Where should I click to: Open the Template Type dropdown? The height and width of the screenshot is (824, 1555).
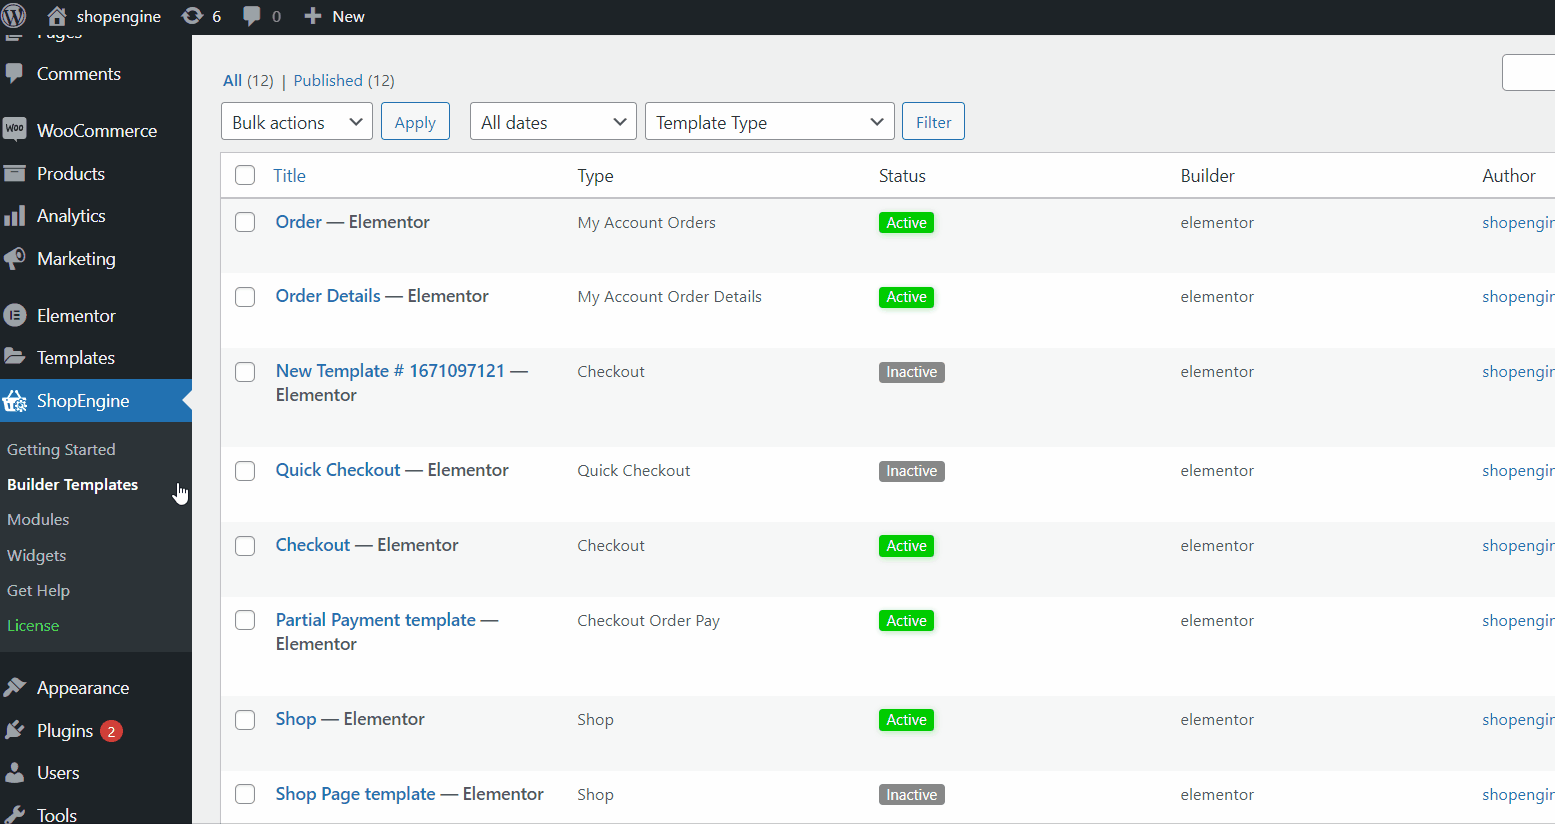(770, 121)
